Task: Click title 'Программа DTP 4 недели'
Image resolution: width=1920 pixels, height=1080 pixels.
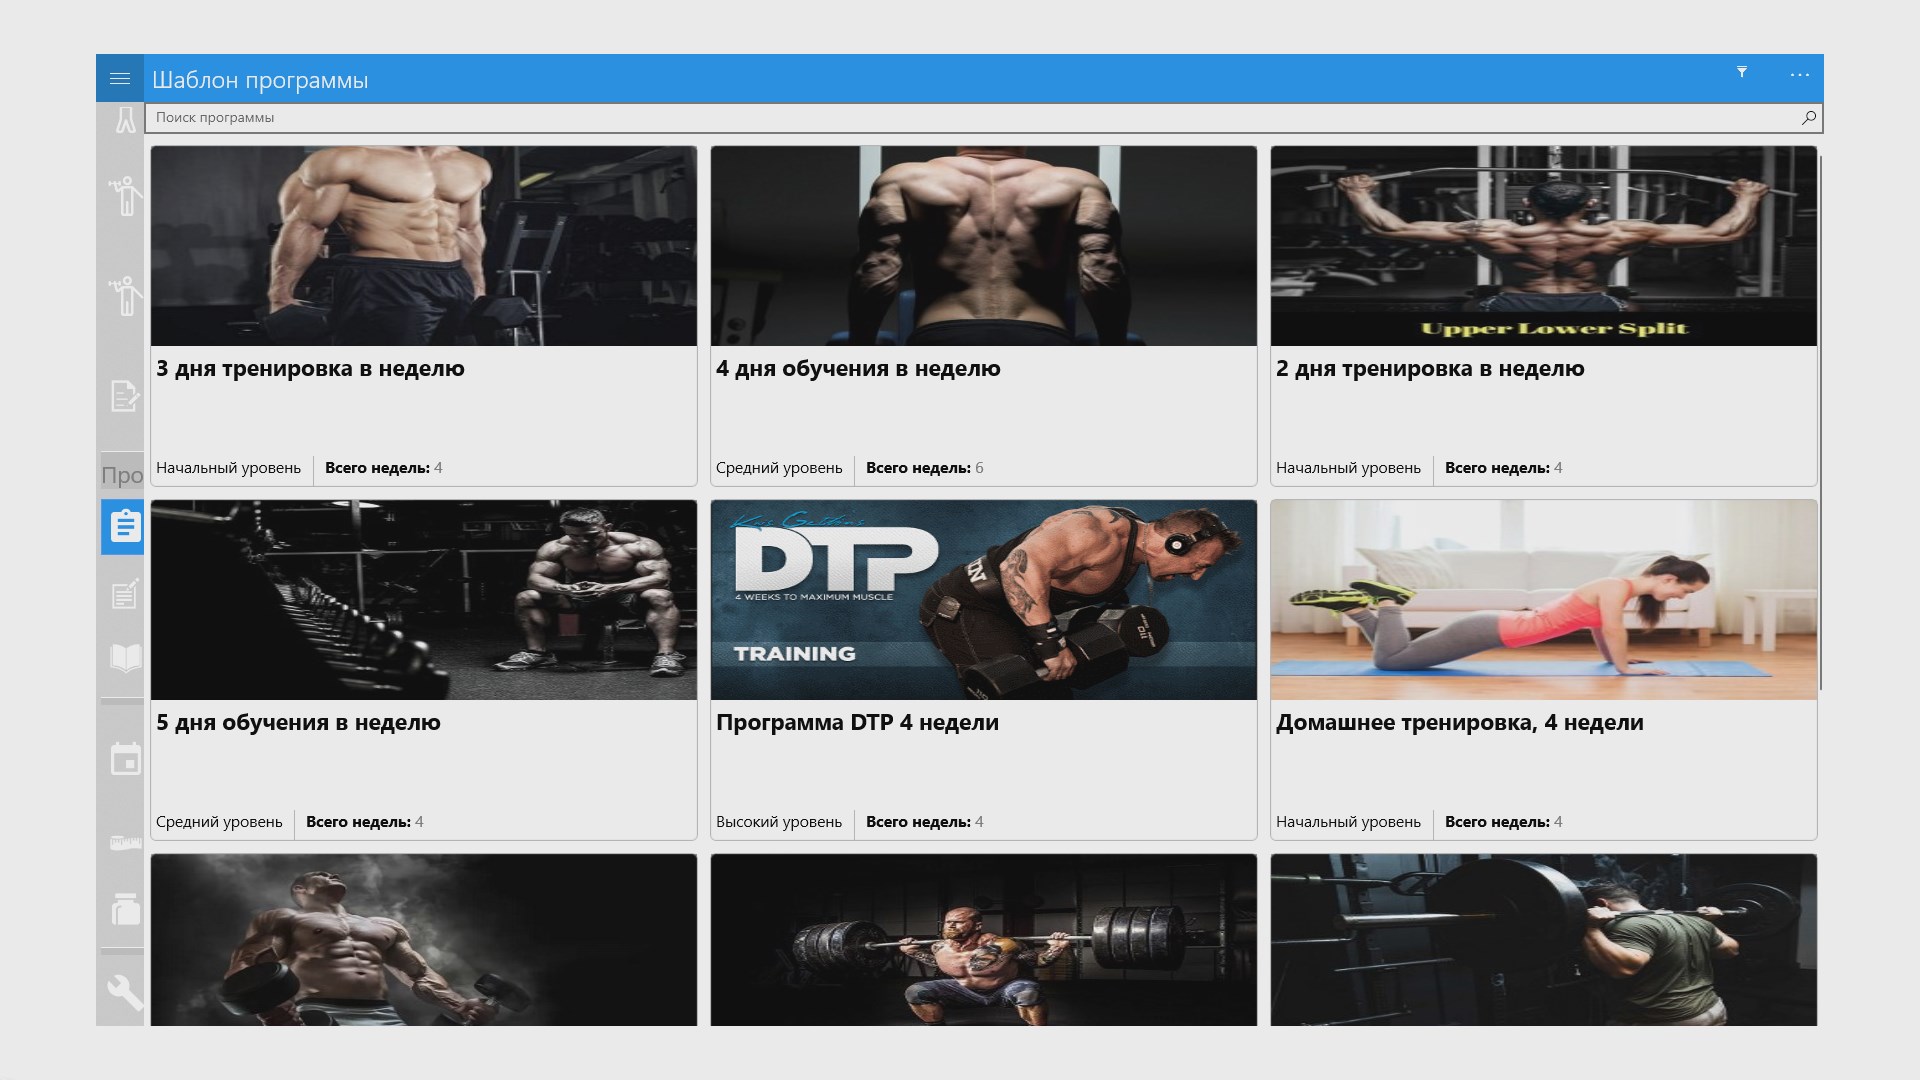Action: [857, 723]
